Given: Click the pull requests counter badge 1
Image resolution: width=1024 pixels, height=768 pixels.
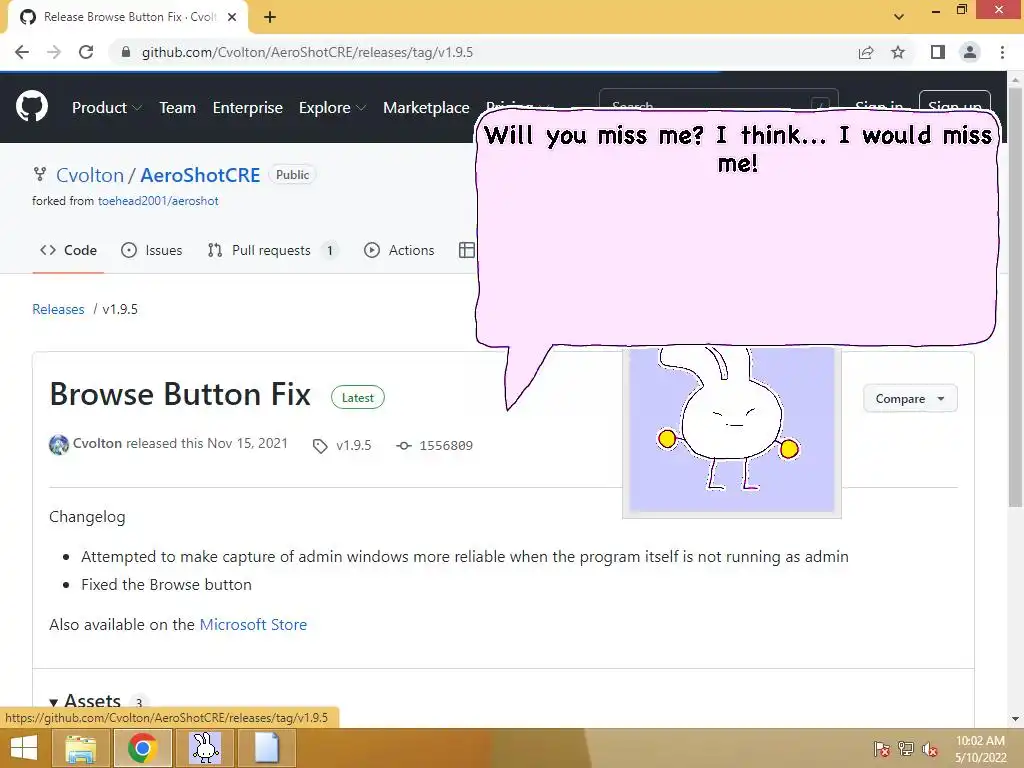Looking at the screenshot, I should click(330, 251).
